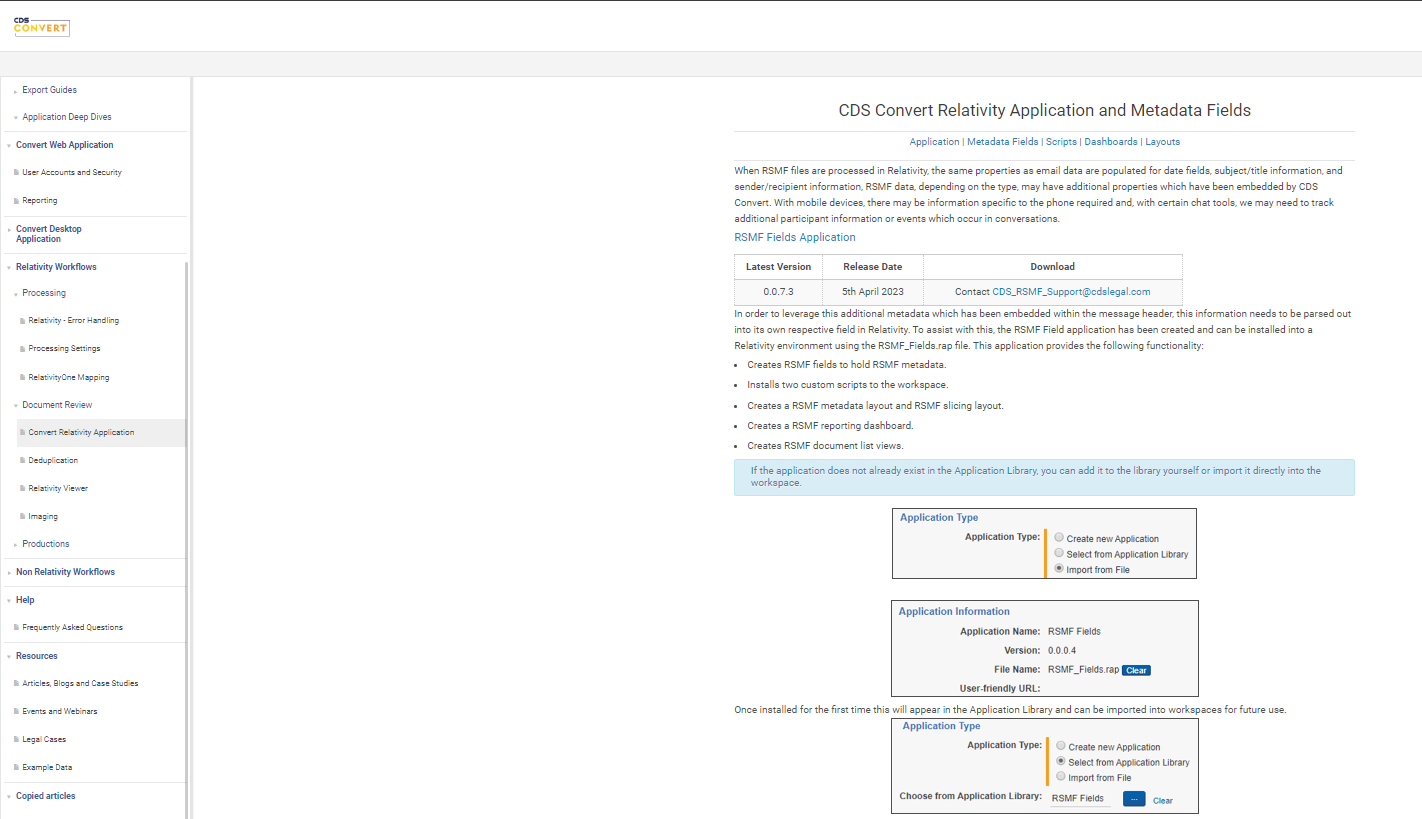Click the "Release Date" table header
The width and height of the screenshot is (1422, 819).
tap(873, 267)
